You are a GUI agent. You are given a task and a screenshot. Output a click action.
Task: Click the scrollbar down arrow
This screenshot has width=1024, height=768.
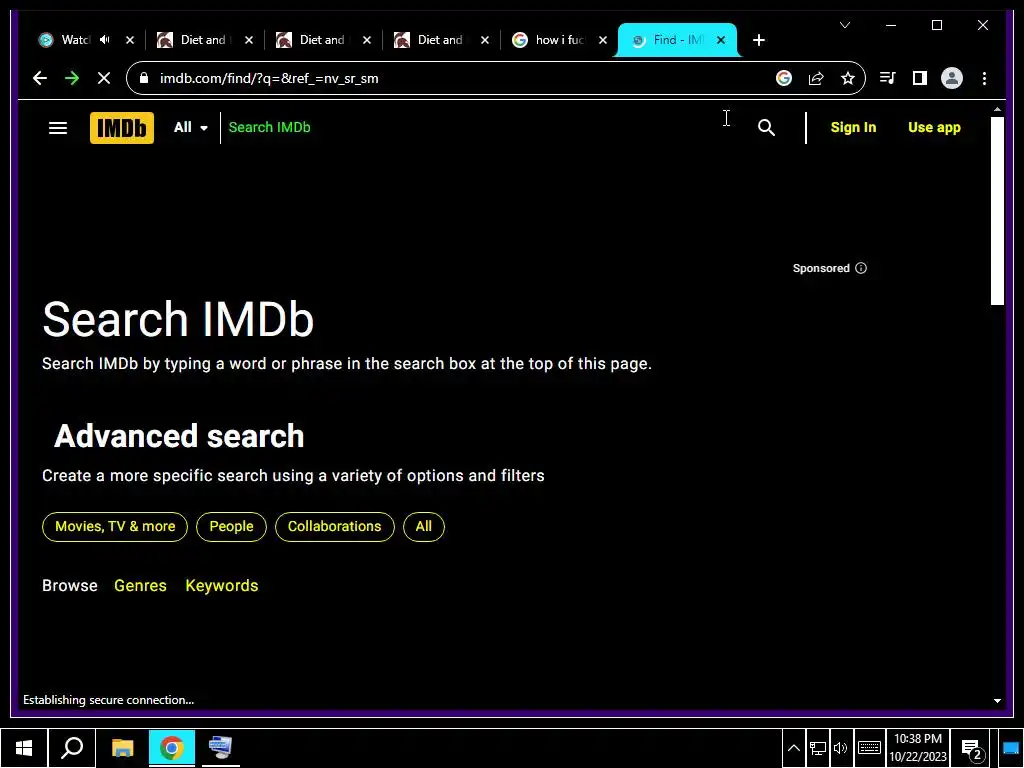(997, 700)
